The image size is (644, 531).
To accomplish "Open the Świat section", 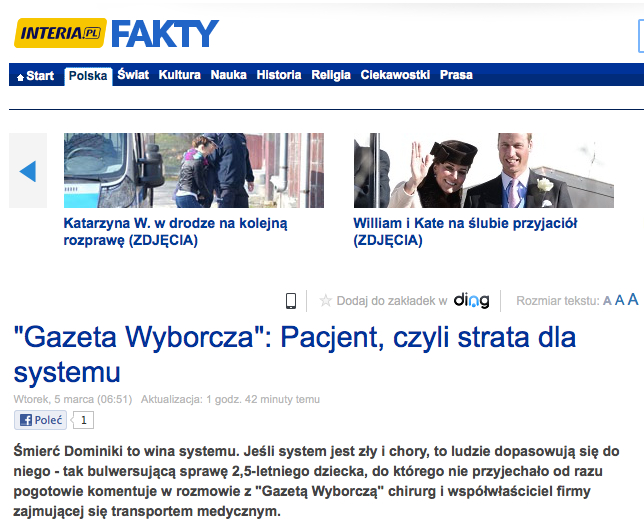I will point(133,75).
